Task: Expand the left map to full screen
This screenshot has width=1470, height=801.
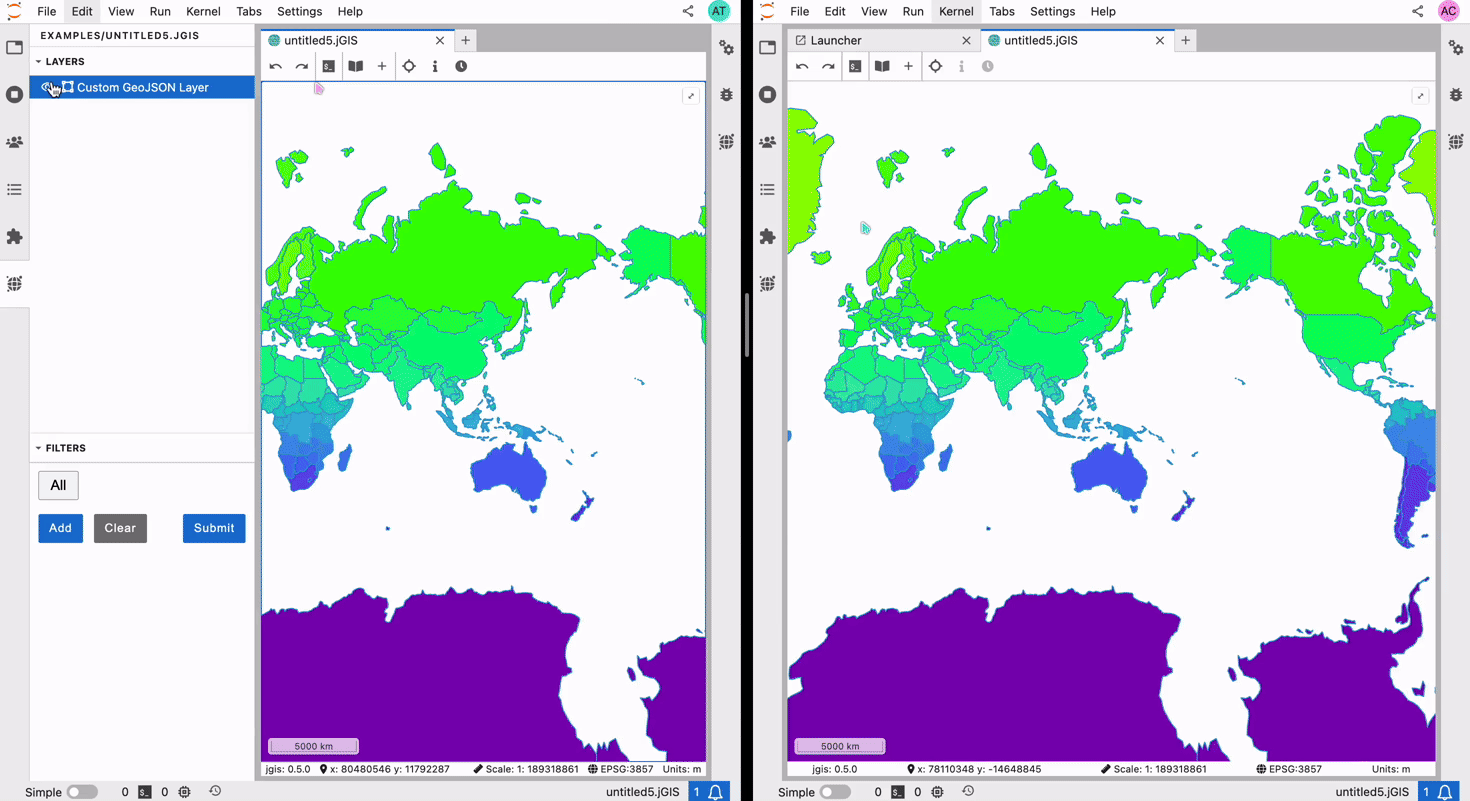Action: click(x=690, y=96)
